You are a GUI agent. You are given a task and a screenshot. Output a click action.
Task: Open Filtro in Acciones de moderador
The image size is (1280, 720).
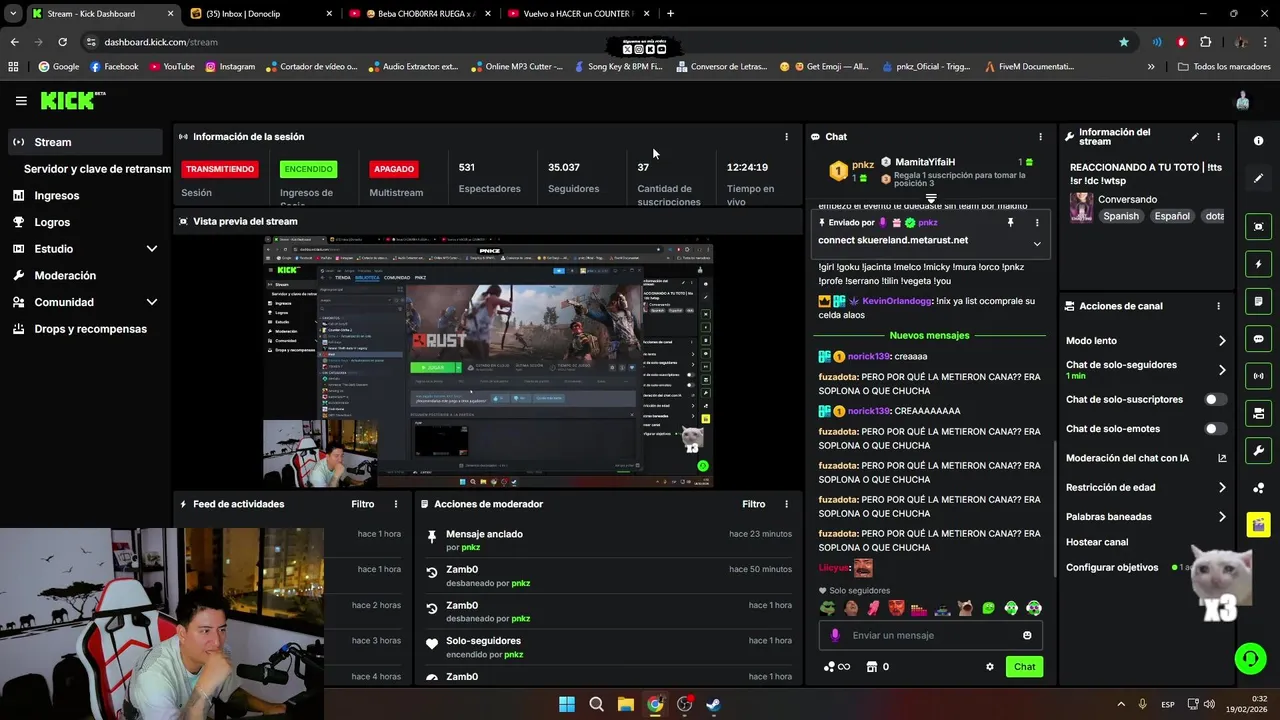(x=753, y=505)
